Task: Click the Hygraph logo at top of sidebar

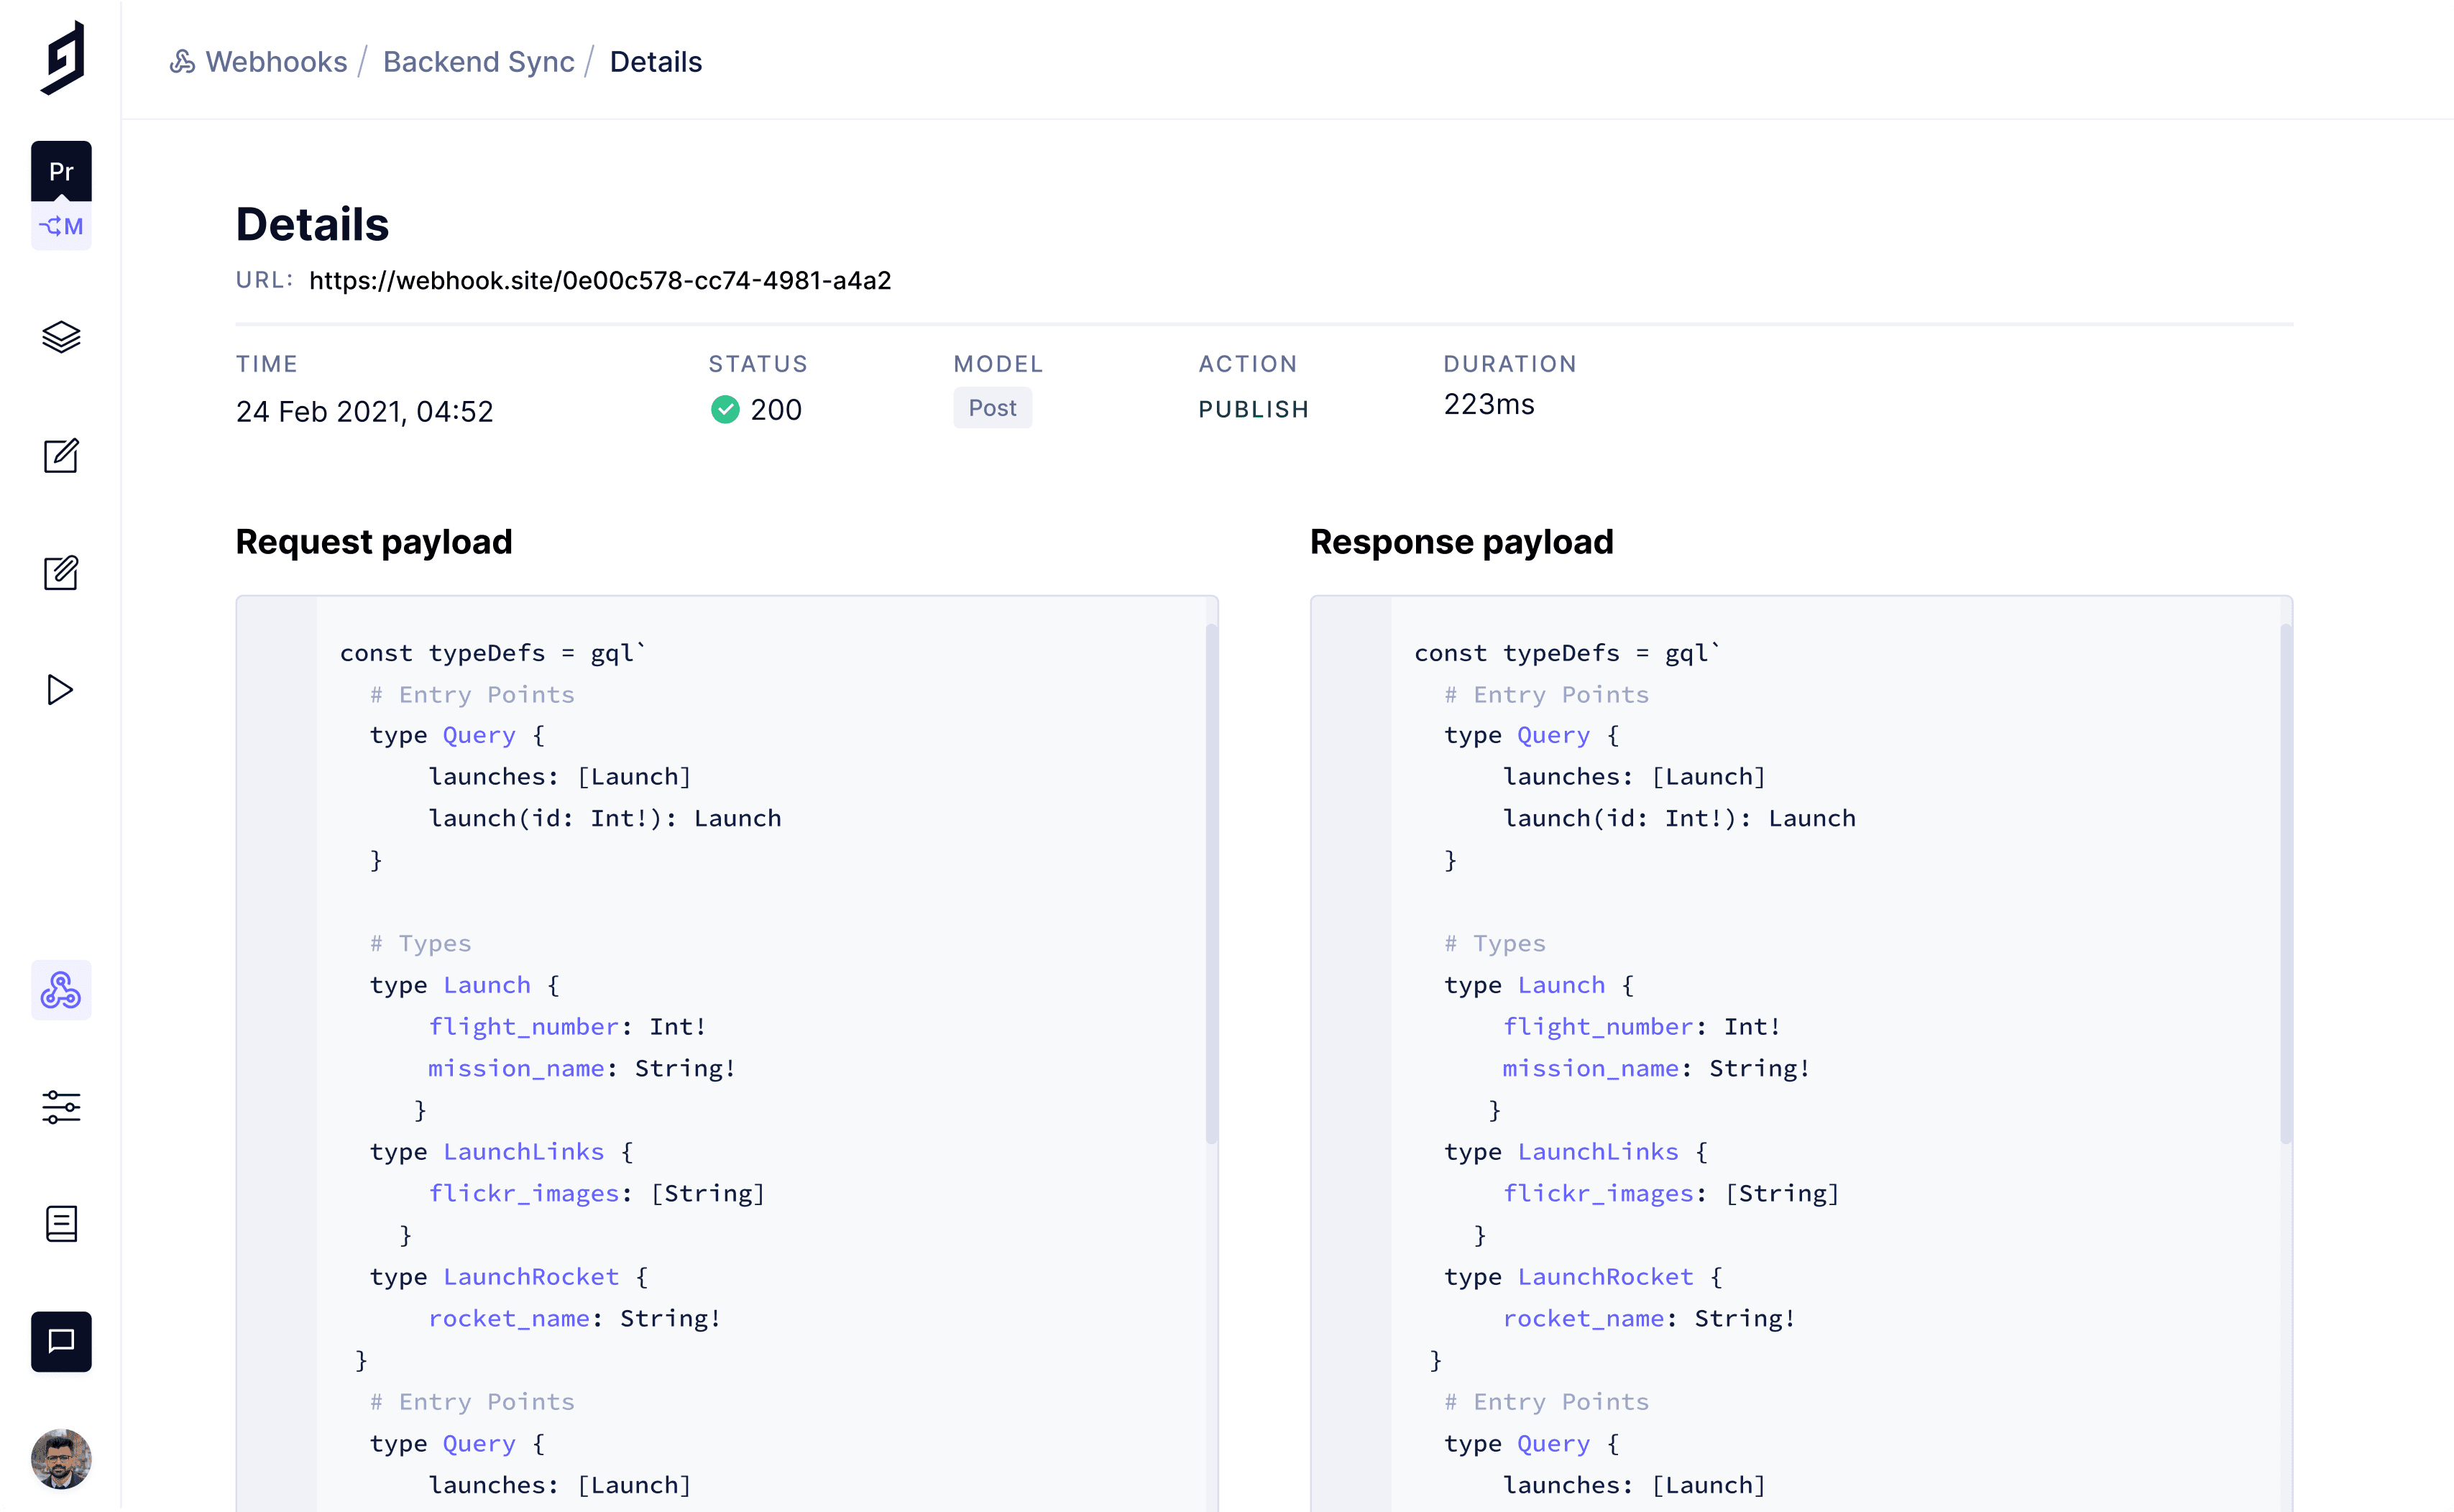Action: click(x=62, y=58)
